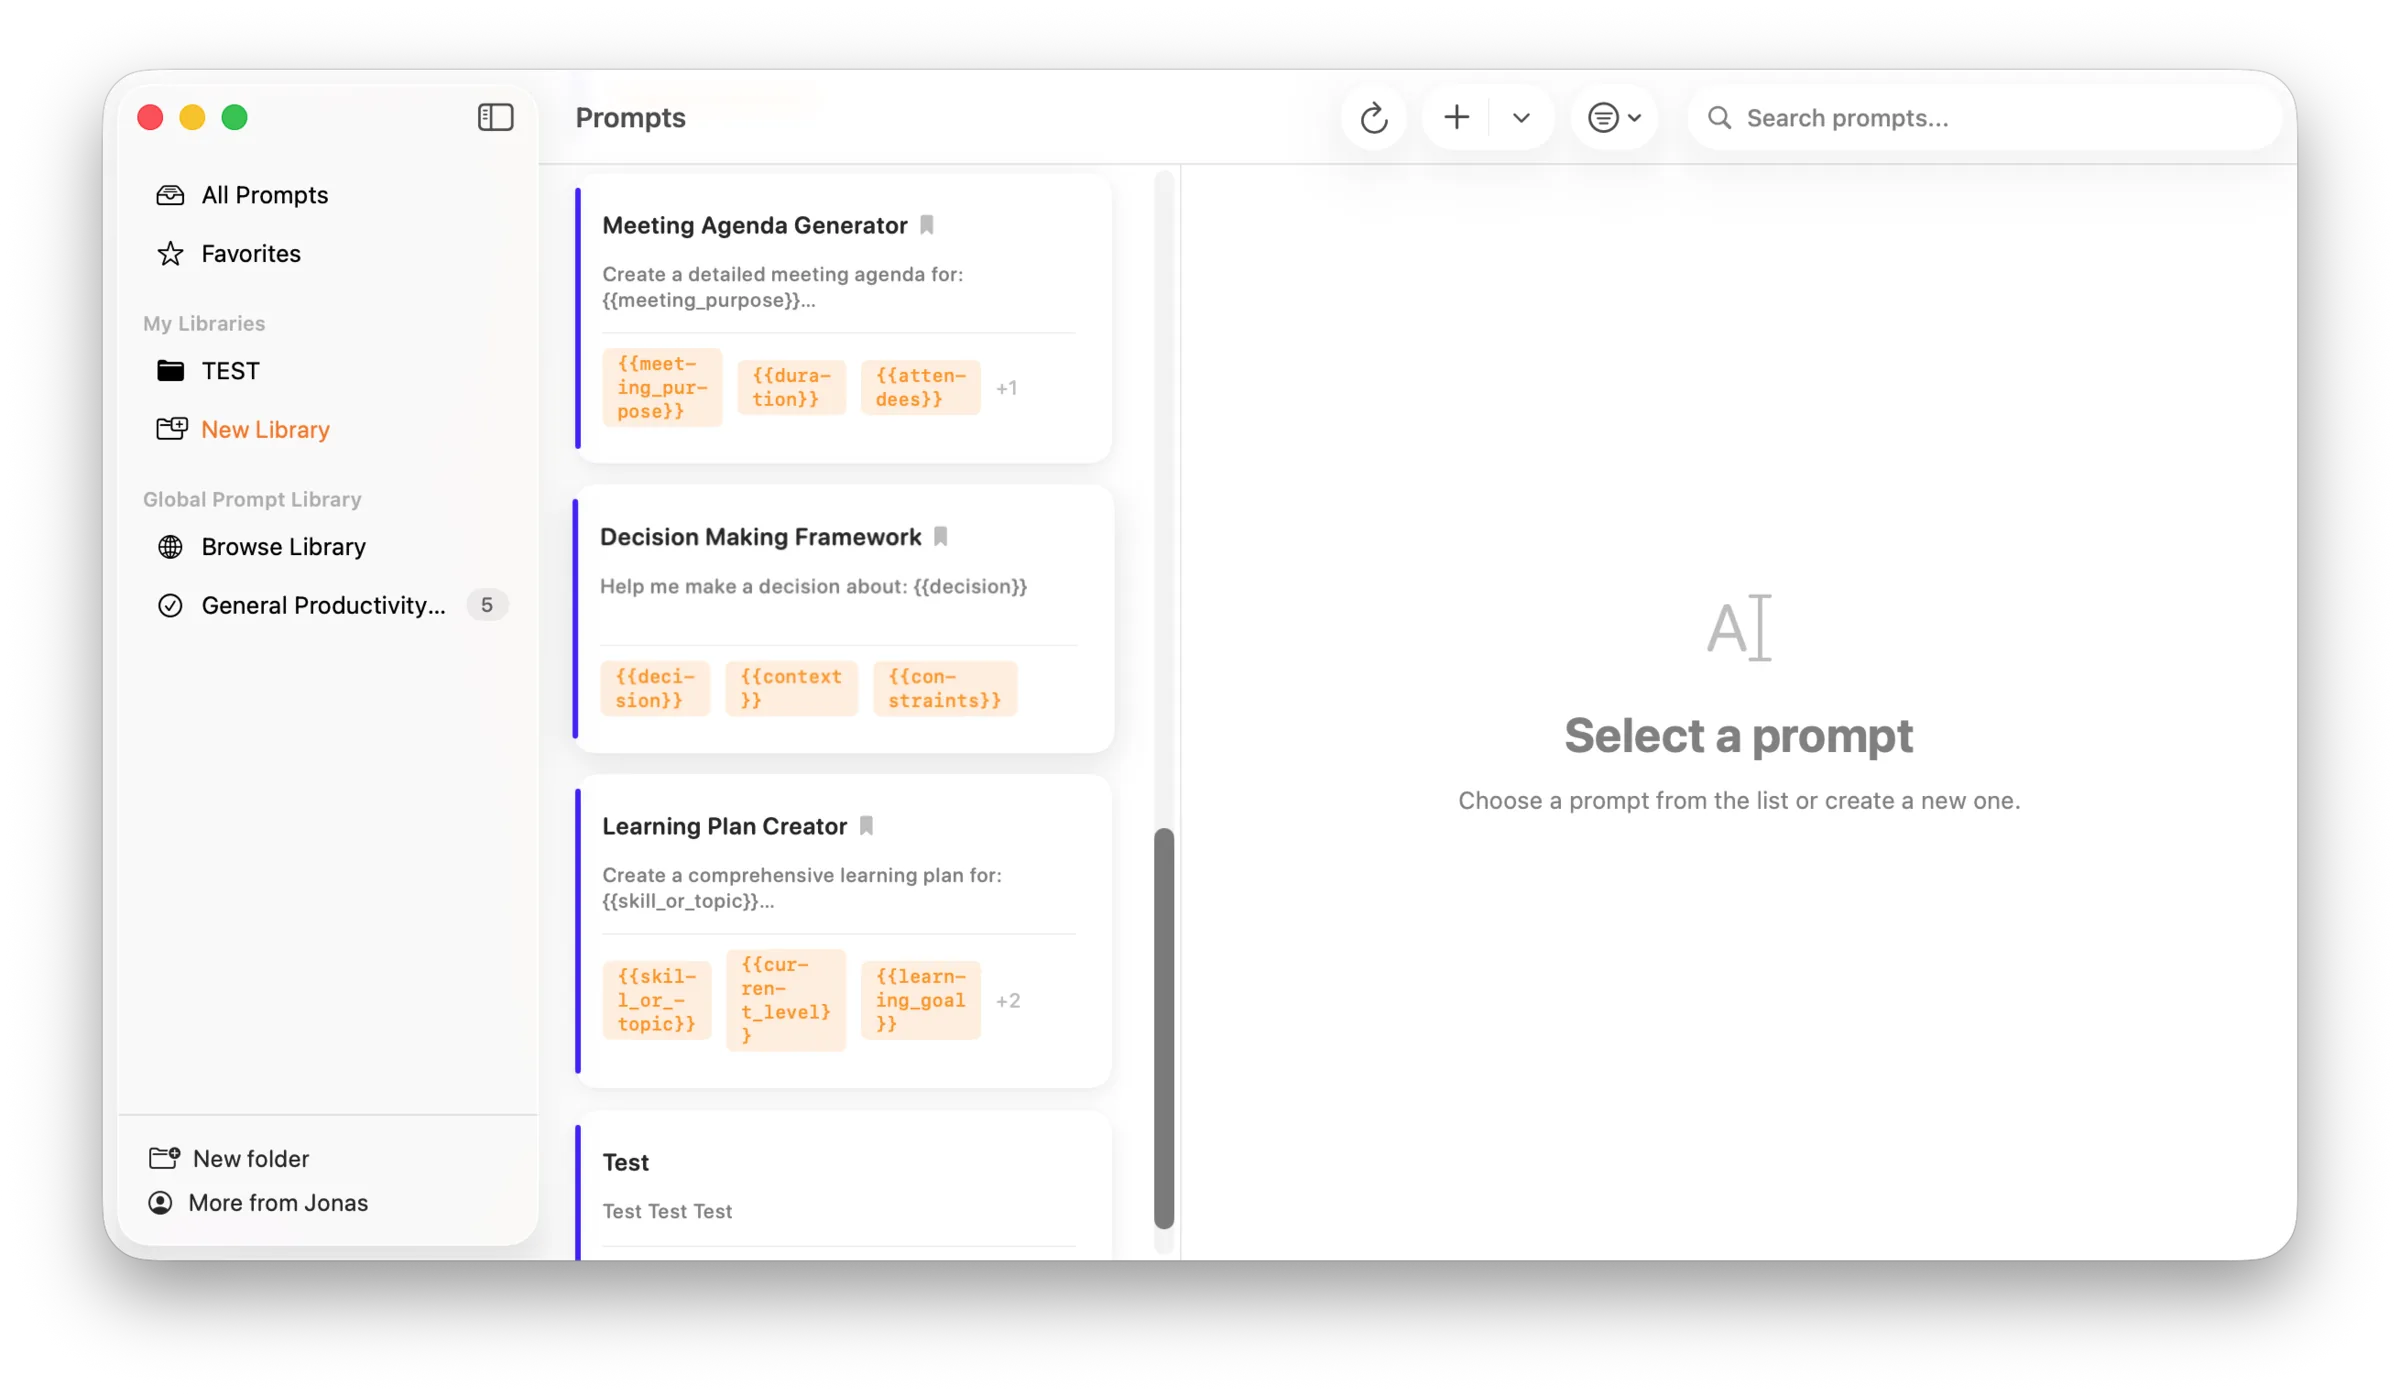Click the Favorites star icon
This screenshot has width=2400, height=1396.
coord(170,253)
